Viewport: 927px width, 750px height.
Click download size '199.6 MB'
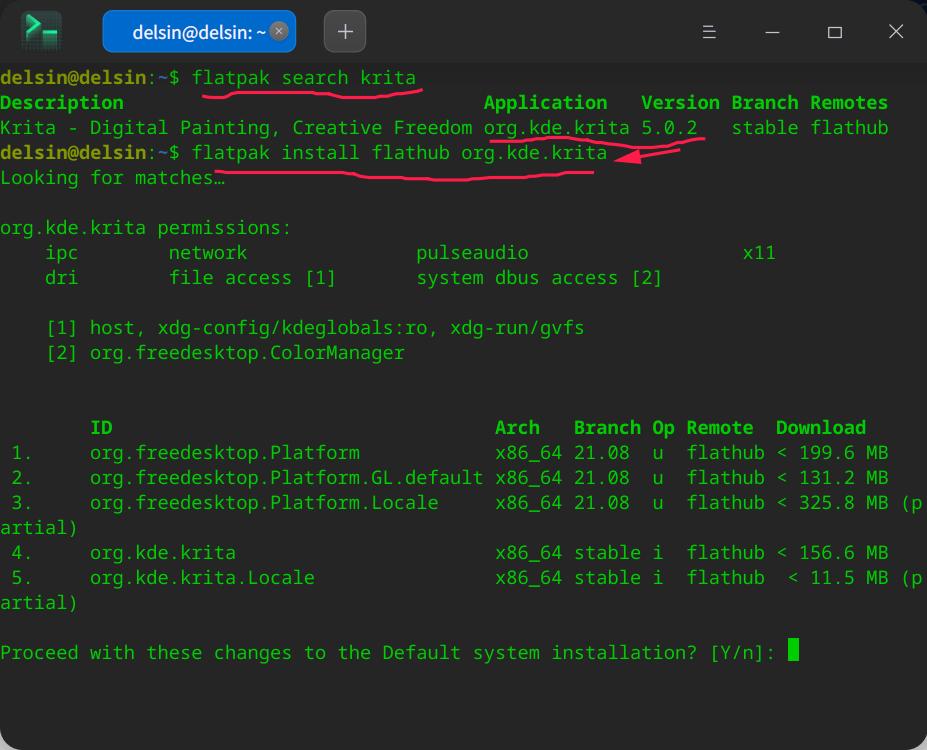click(843, 453)
